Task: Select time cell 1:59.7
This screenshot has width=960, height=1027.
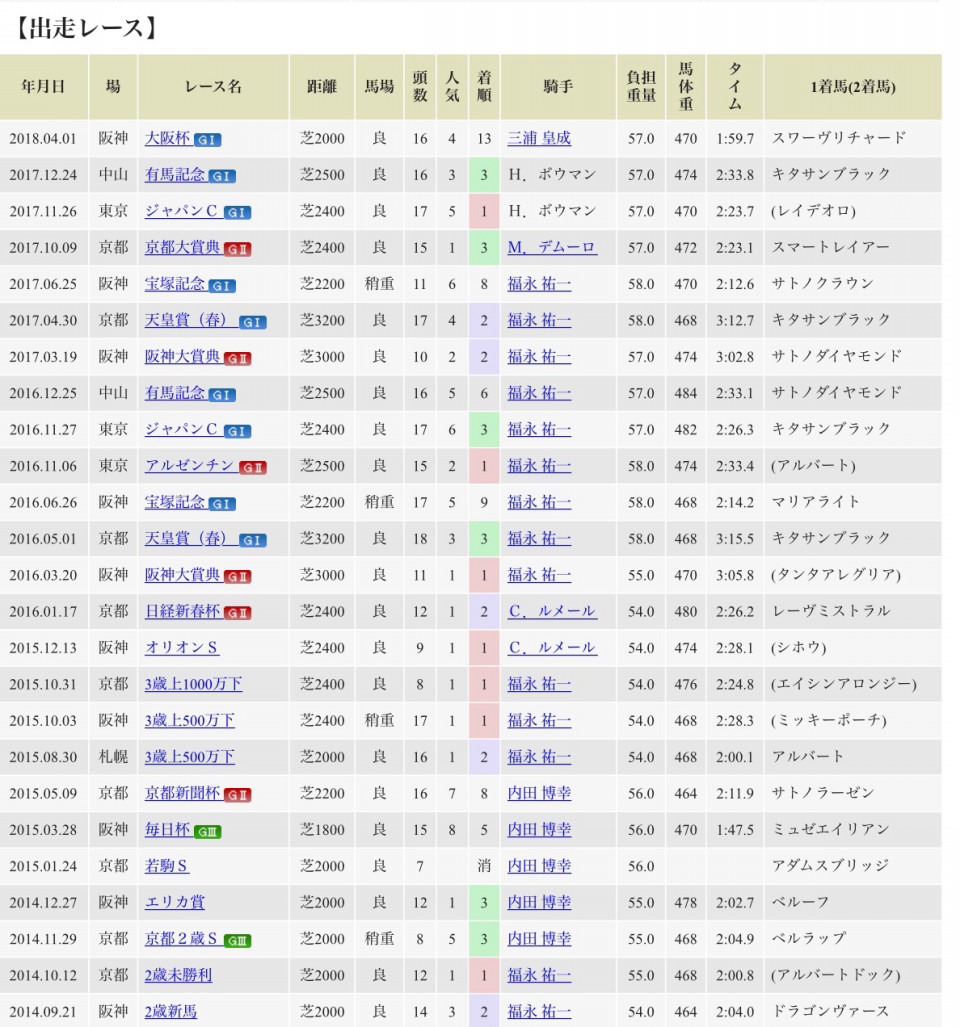Action: (735, 139)
